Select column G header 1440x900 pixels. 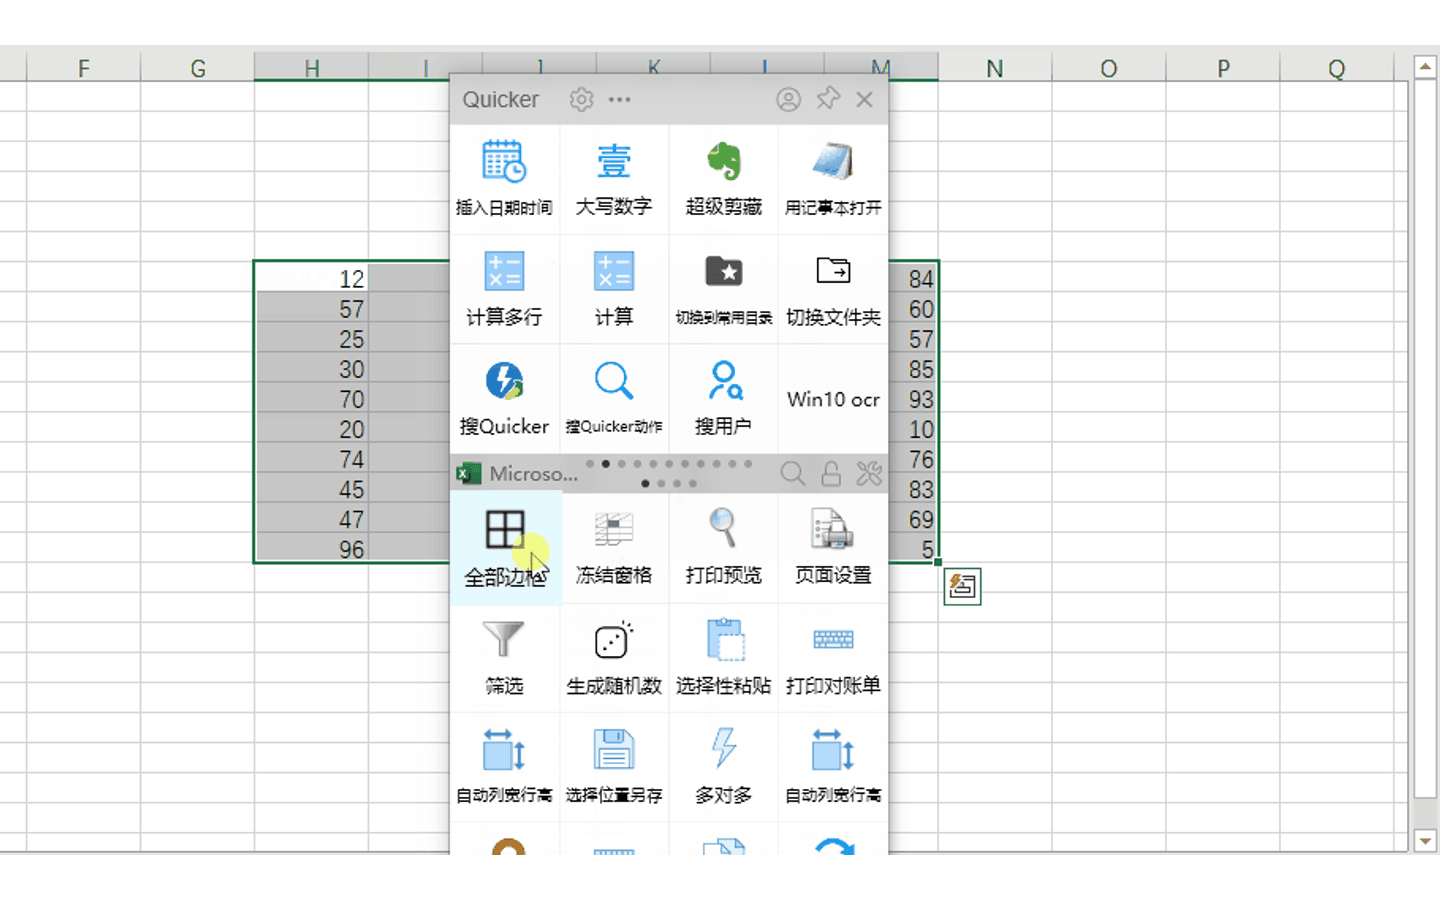197,68
